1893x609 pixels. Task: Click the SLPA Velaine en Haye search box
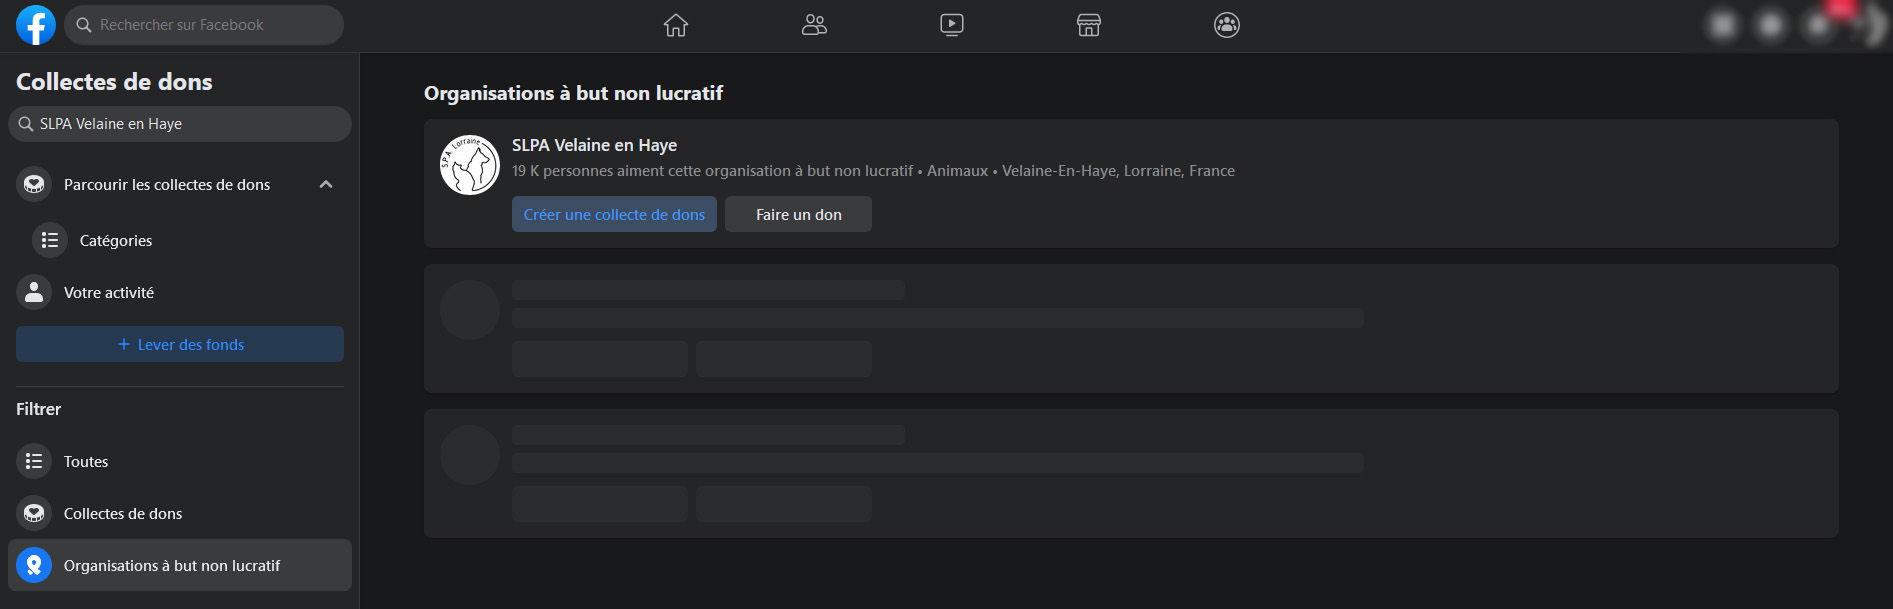click(x=180, y=124)
